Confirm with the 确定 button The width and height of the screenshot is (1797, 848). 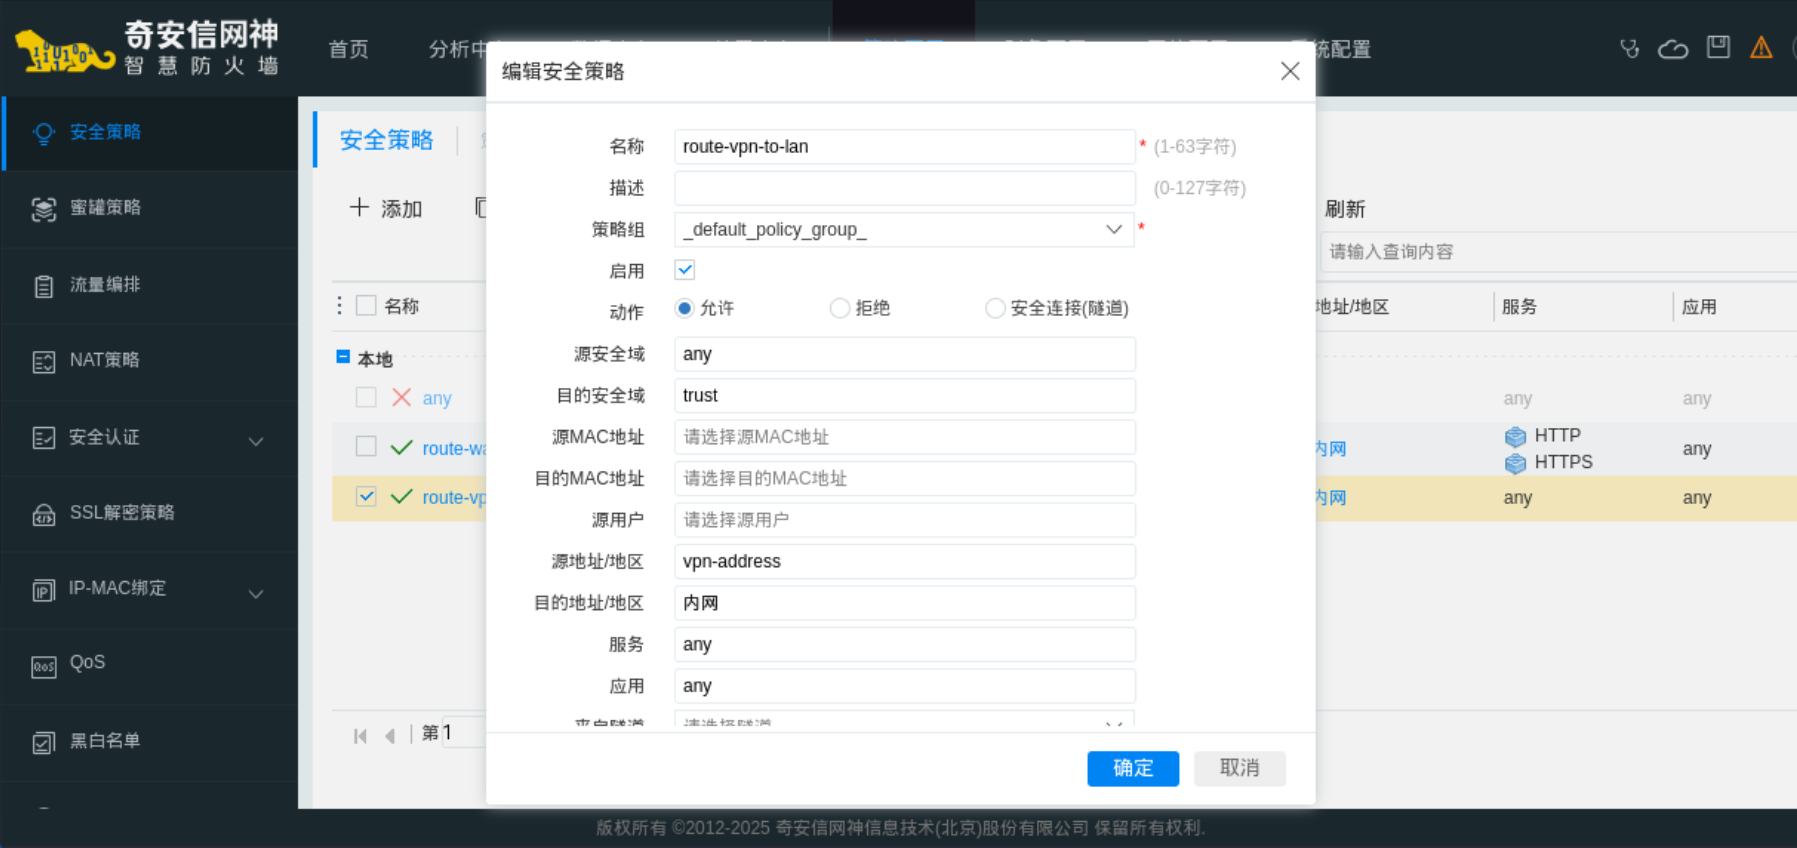point(1132,768)
